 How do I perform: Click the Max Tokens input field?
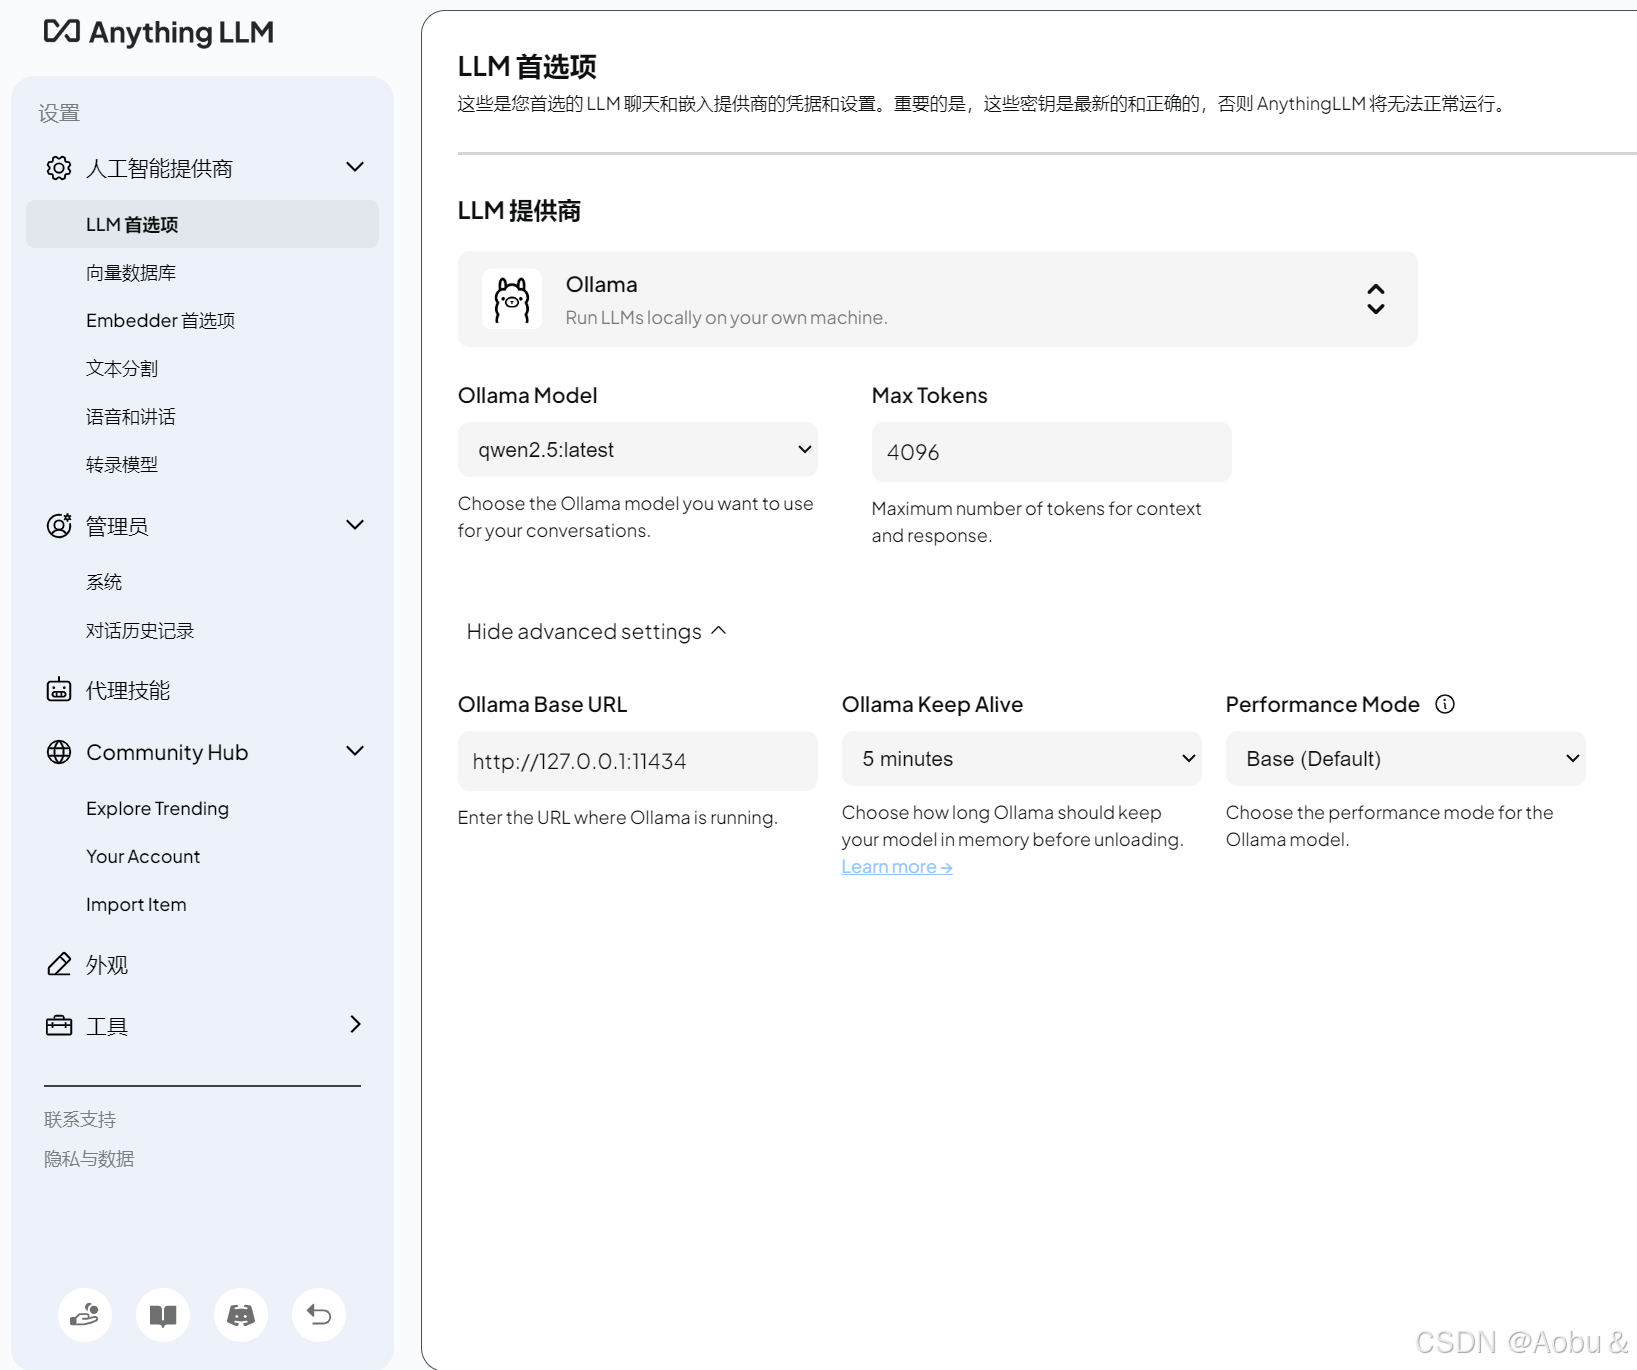point(1051,452)
